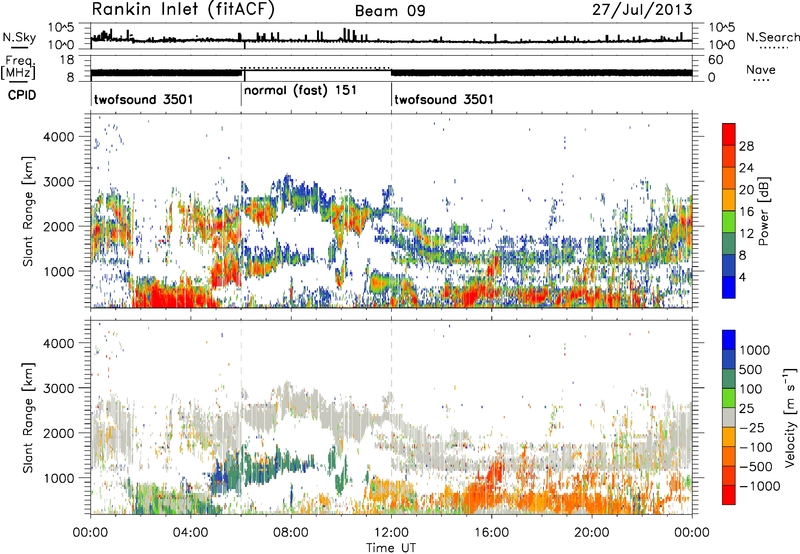The width and height of the screenshot is (800, 554).
Task: Pick the red bottom segment of velocity colorbar
Action: point(729,495)
